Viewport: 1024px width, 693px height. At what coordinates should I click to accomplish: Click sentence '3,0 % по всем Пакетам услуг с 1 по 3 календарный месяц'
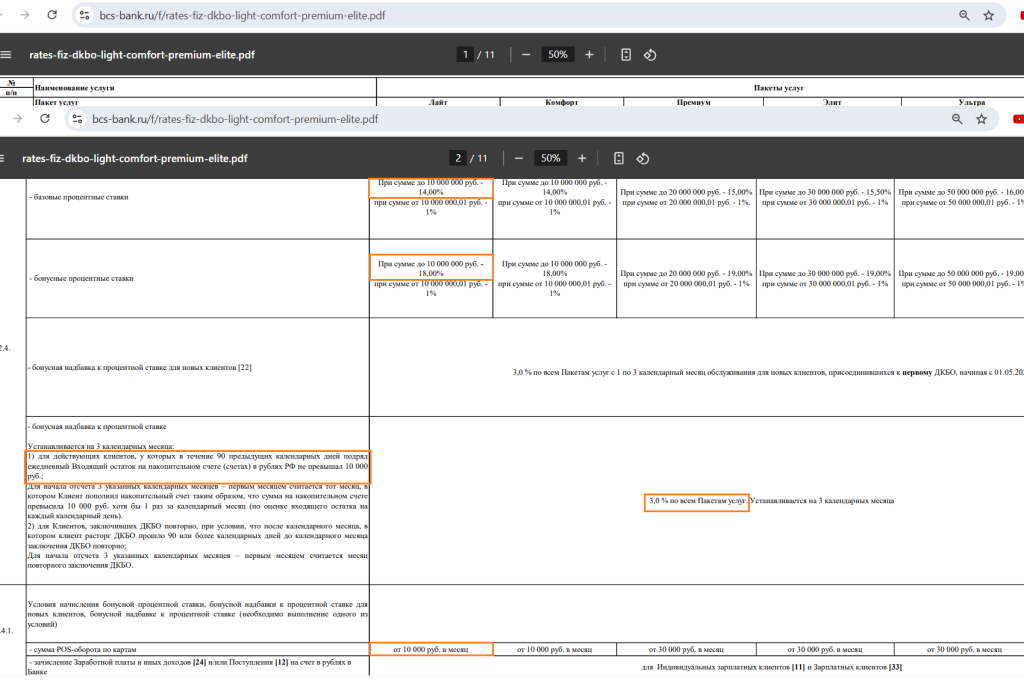pos(768,372)
